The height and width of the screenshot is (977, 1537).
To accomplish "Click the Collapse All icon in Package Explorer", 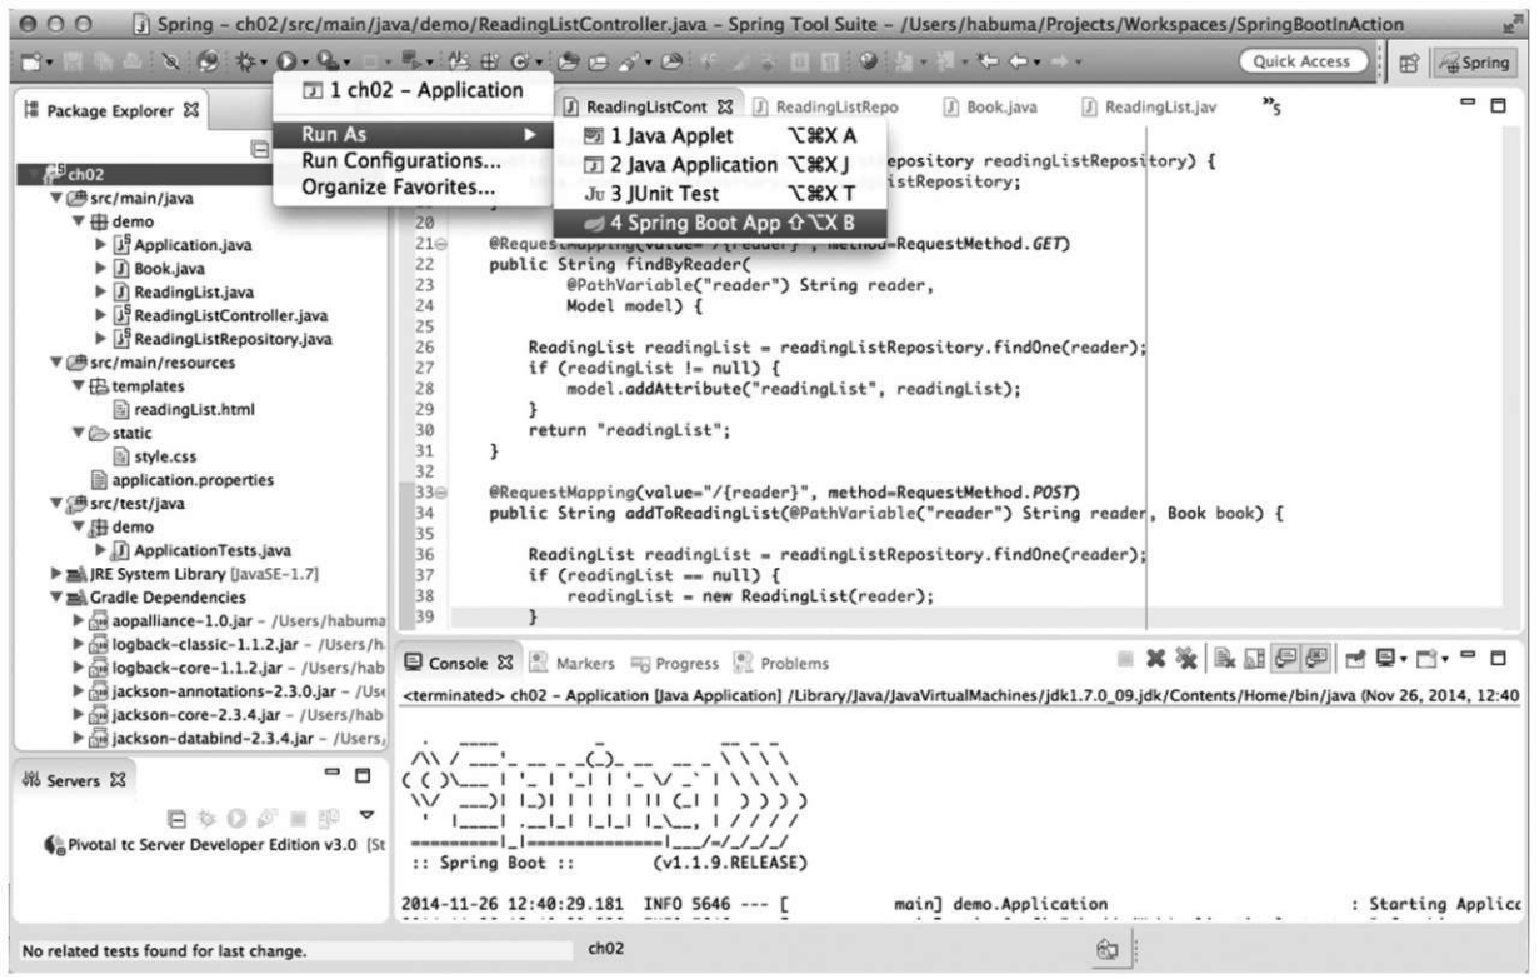I will coord(260,149).
